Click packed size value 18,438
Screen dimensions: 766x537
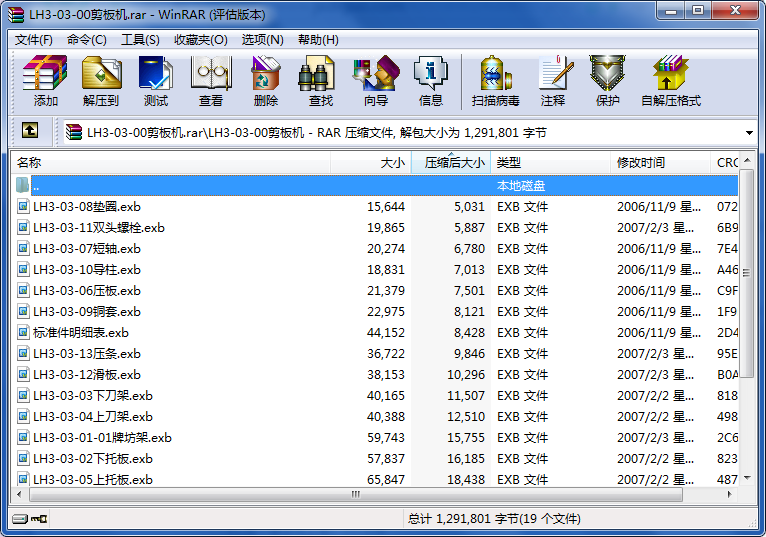(x=466, y=479)
